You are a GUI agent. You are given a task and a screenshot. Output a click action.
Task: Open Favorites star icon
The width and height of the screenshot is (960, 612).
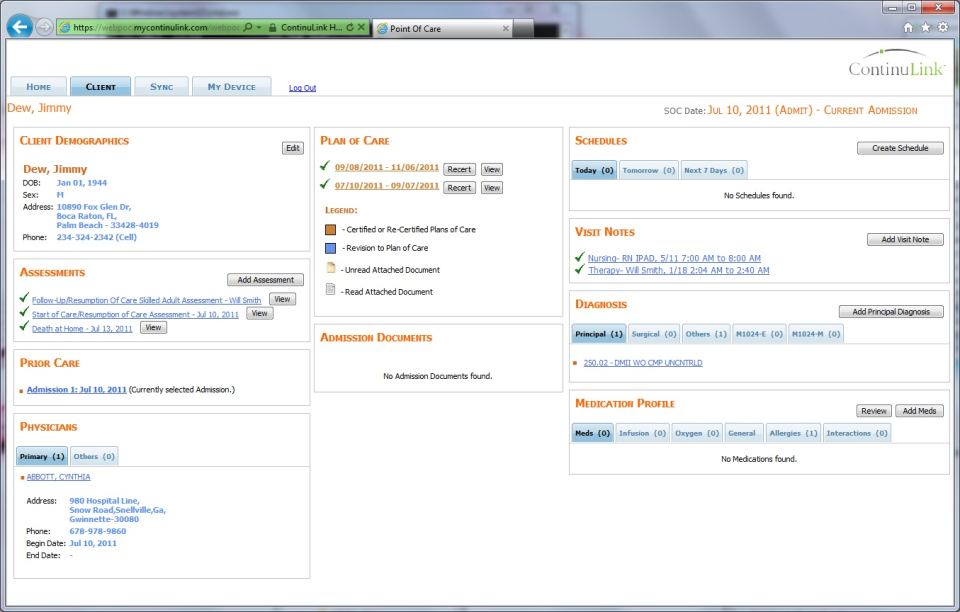pos(926,27)
